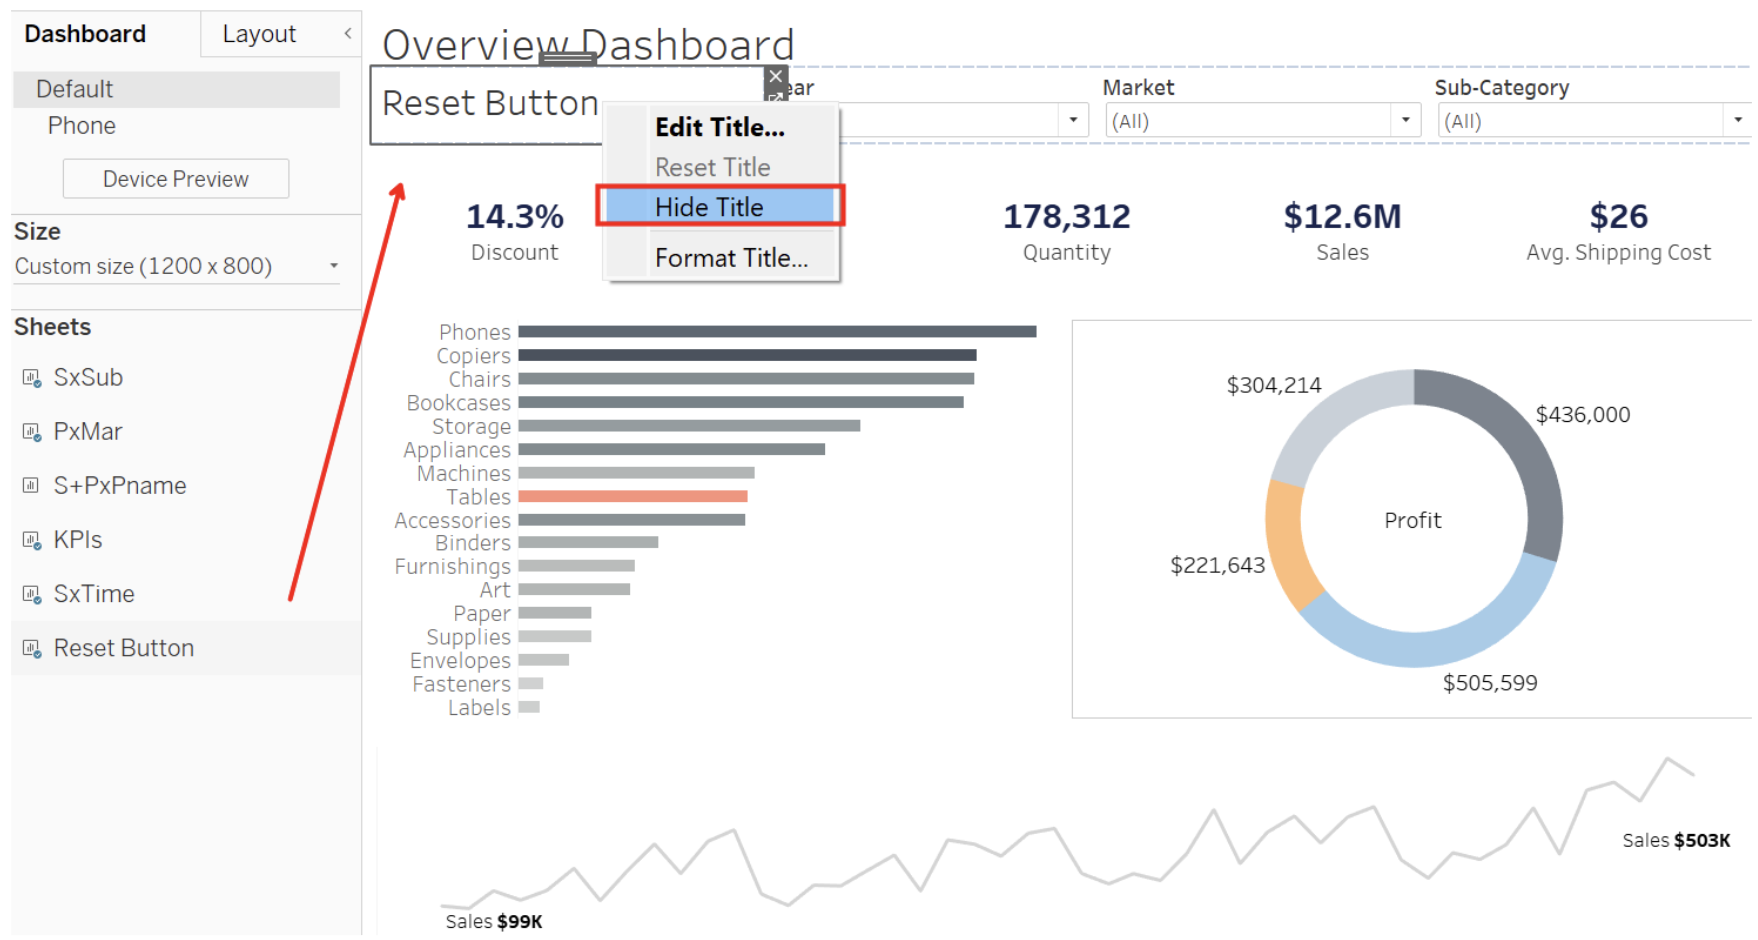Viewport: 1758px width, 940px height.
Task: Switch to the Phone device layout
Action: [81, 125]
